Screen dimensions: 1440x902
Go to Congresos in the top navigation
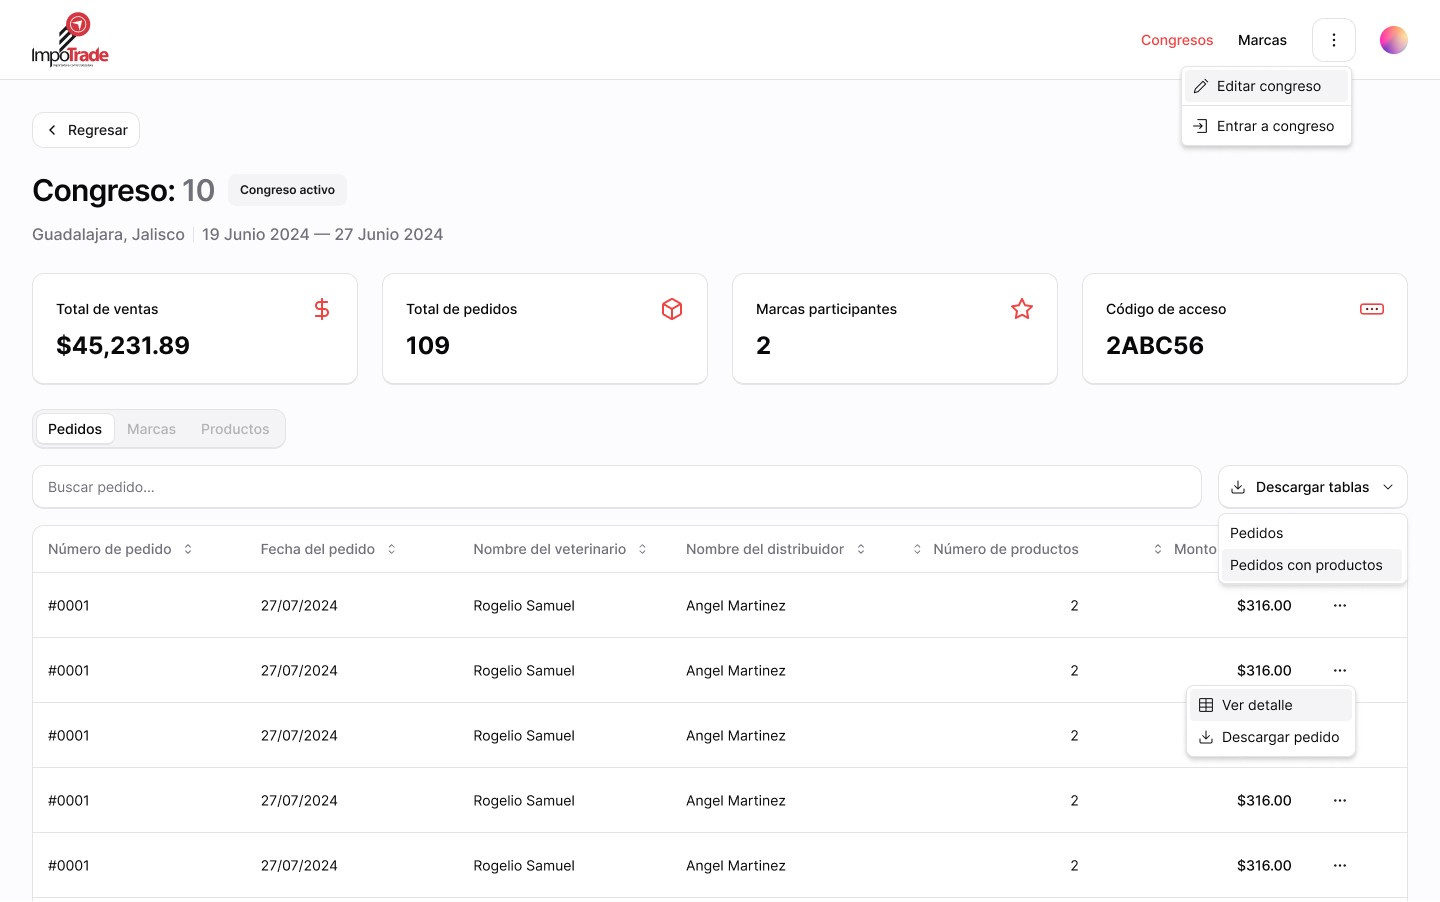pyautogui.click(x=1177, y=40)
